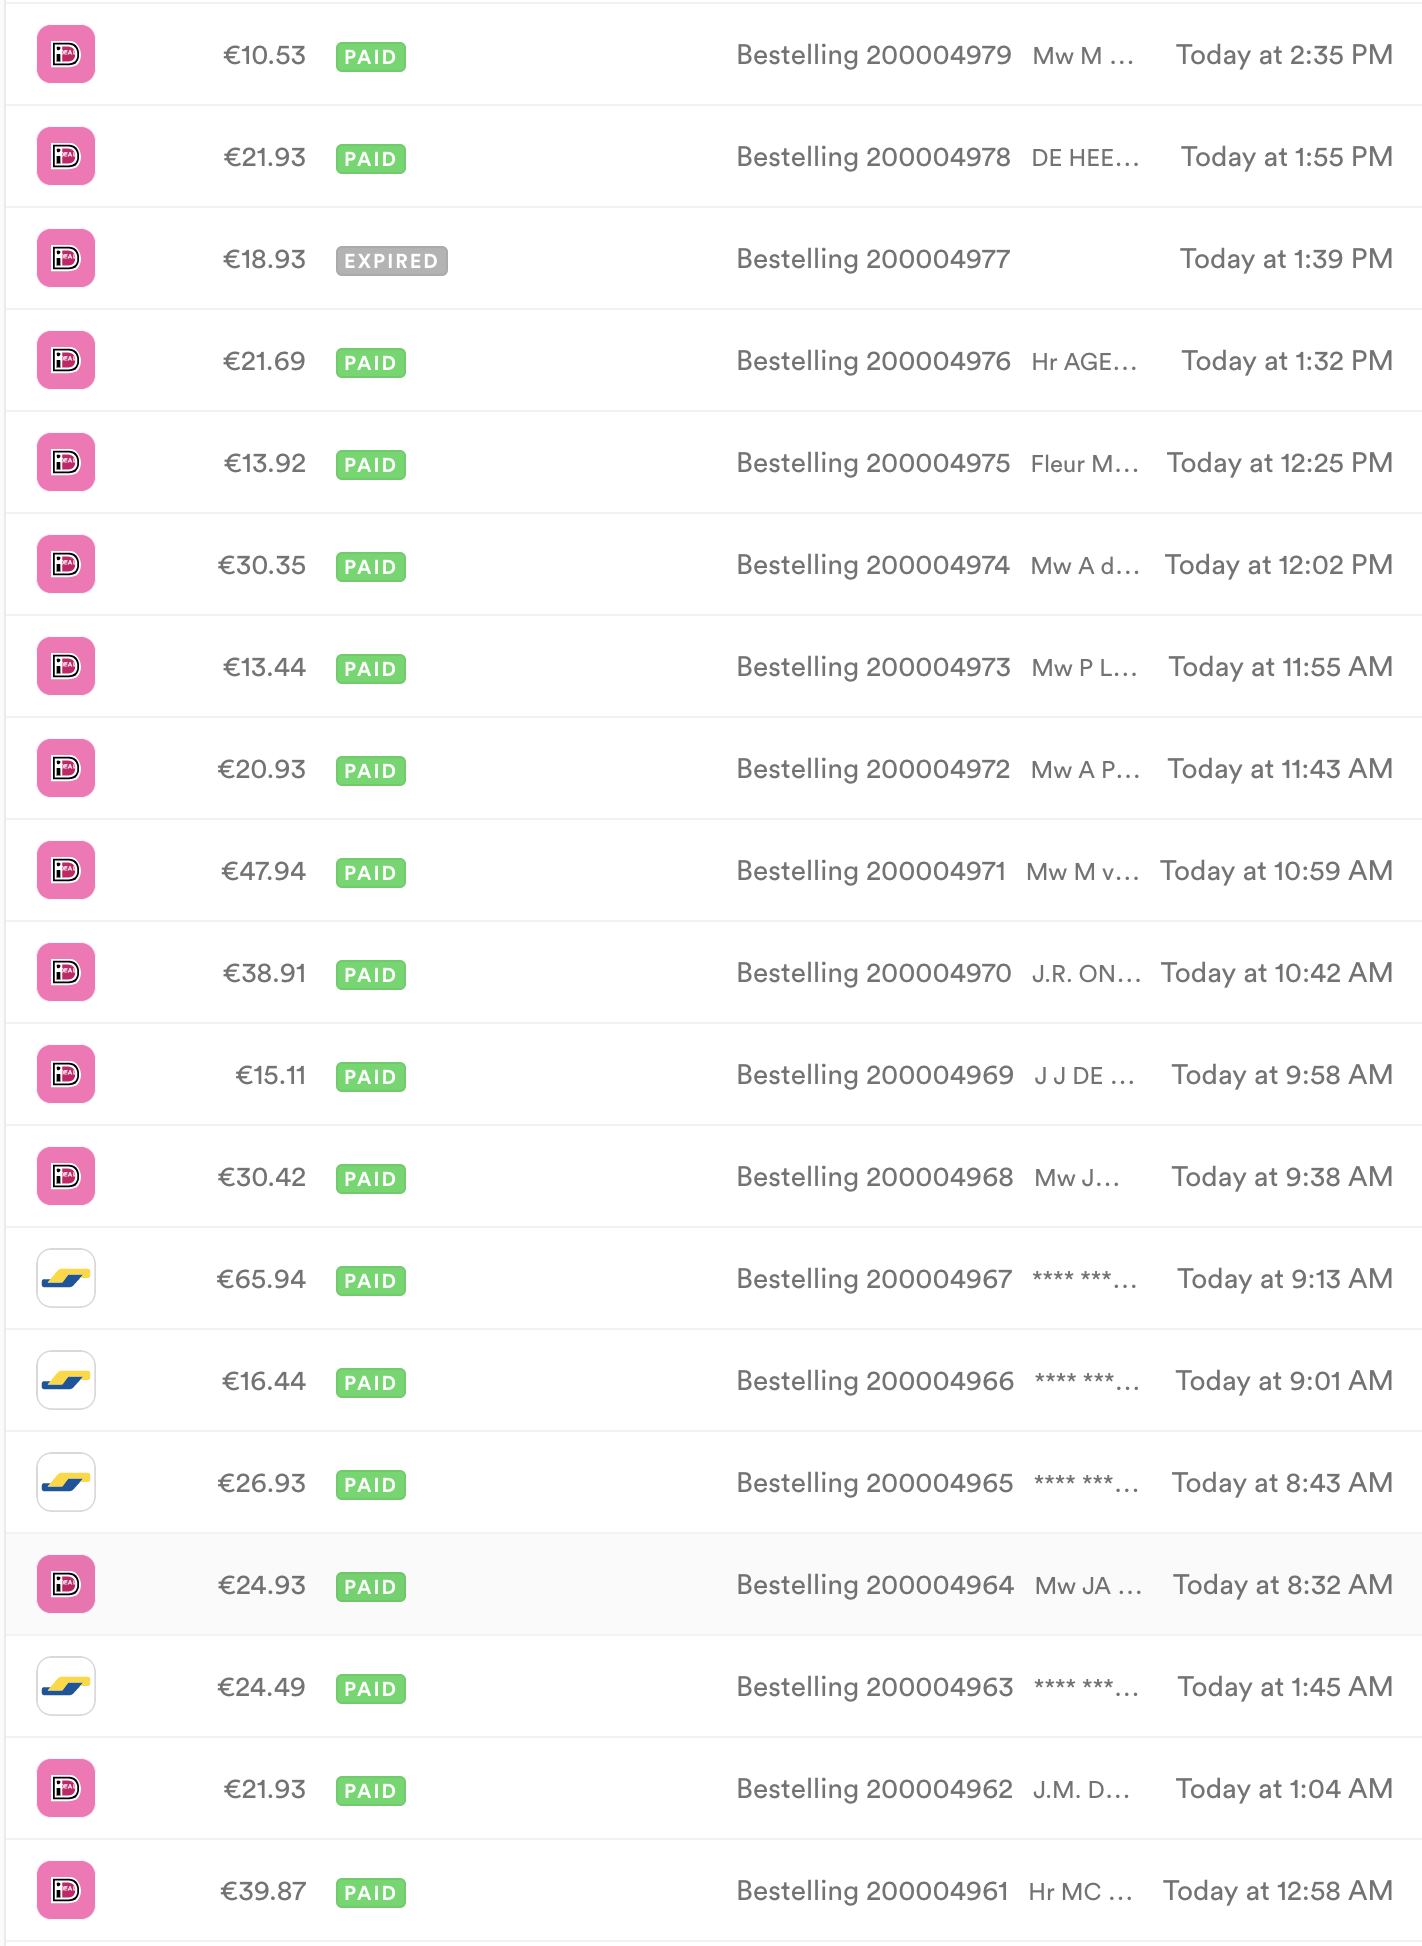Click the EXPIRED status badge
Screen dimensions: 1422x1946
tap(391, 260)
